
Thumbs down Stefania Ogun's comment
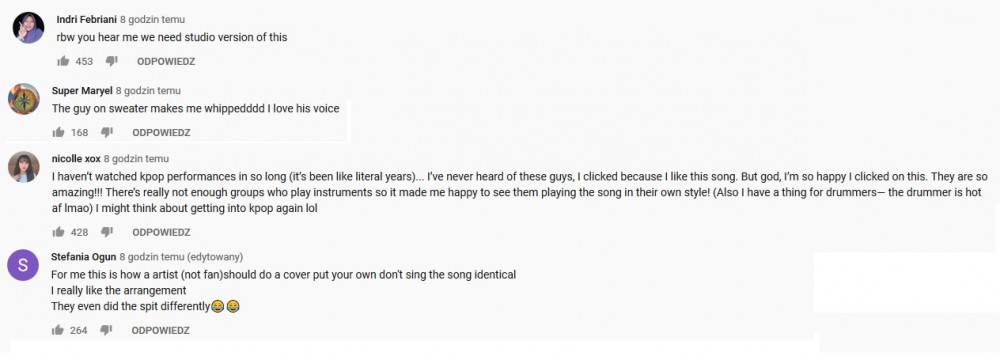click(x=107, y=330)
